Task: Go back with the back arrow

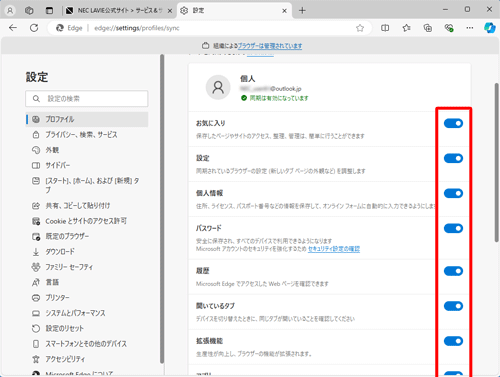Action: [13, 28]
